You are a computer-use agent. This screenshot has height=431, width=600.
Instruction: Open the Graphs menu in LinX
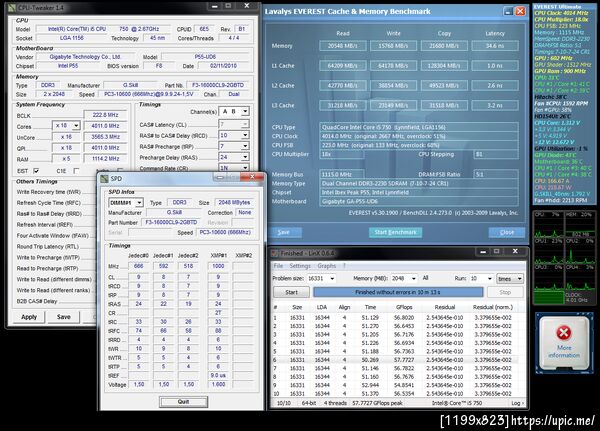[x=327, y=266]
